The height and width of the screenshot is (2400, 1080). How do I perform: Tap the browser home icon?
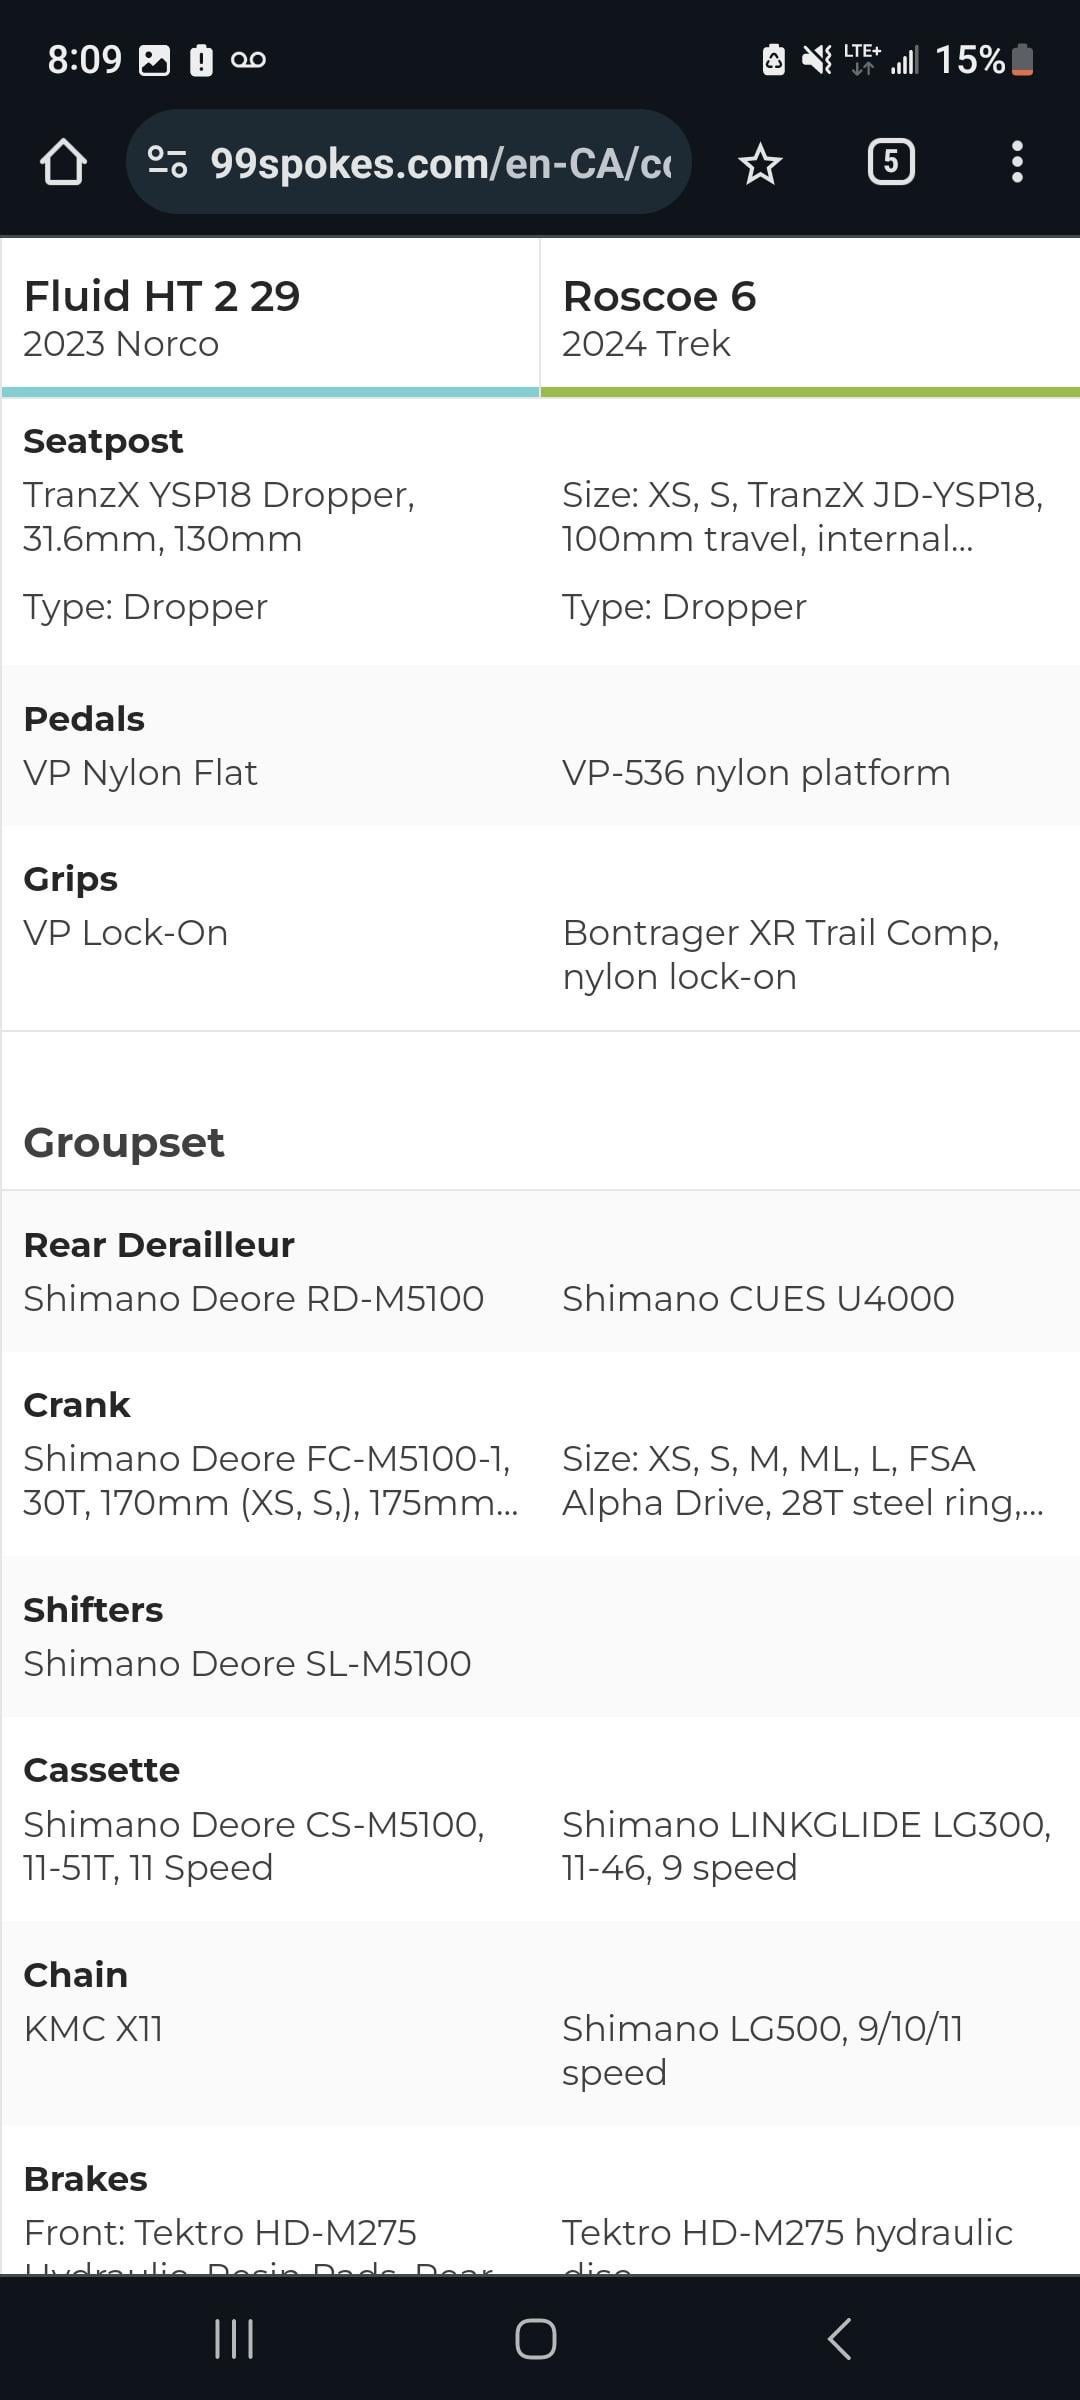[63, 162]
